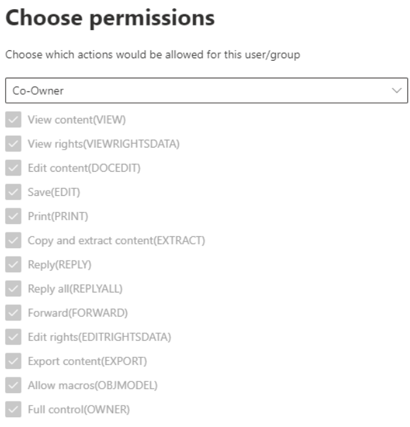The image size is (410, 427).
Task: Toggle the Full control(OWNER) checkbox
Action: tap(13, 410)
